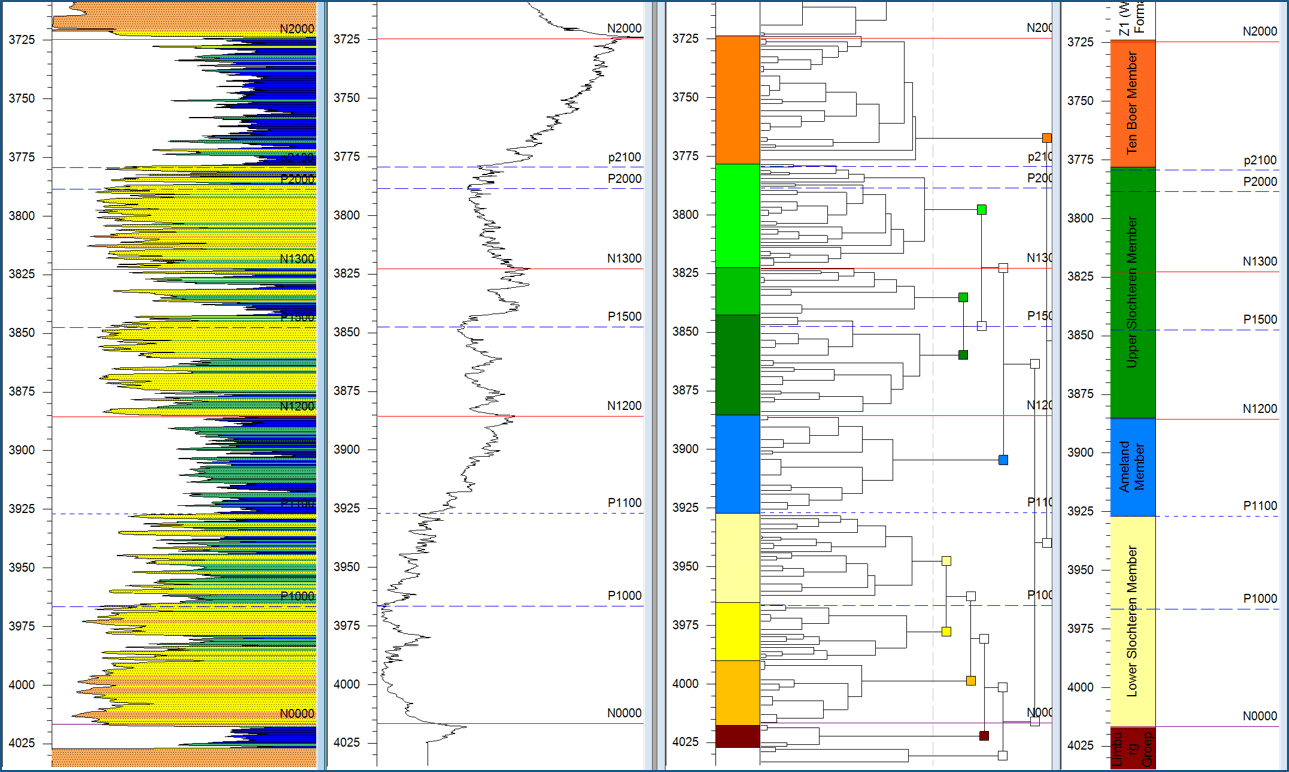Click N0000 marker label in log curve track
The image size is (1289, 772).
624,714
